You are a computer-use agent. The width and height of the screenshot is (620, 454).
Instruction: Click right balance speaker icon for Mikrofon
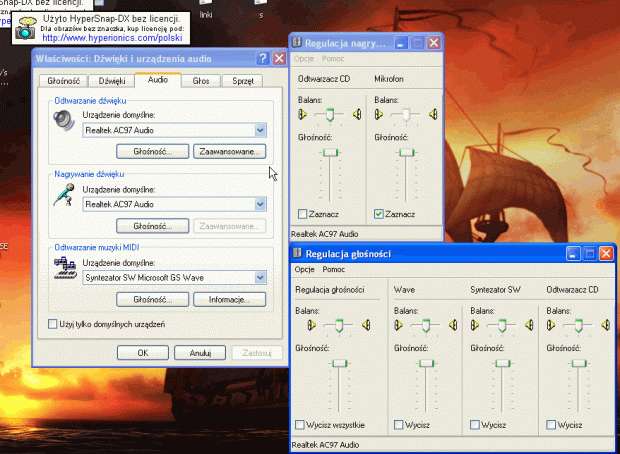click(x=433, y=116)
